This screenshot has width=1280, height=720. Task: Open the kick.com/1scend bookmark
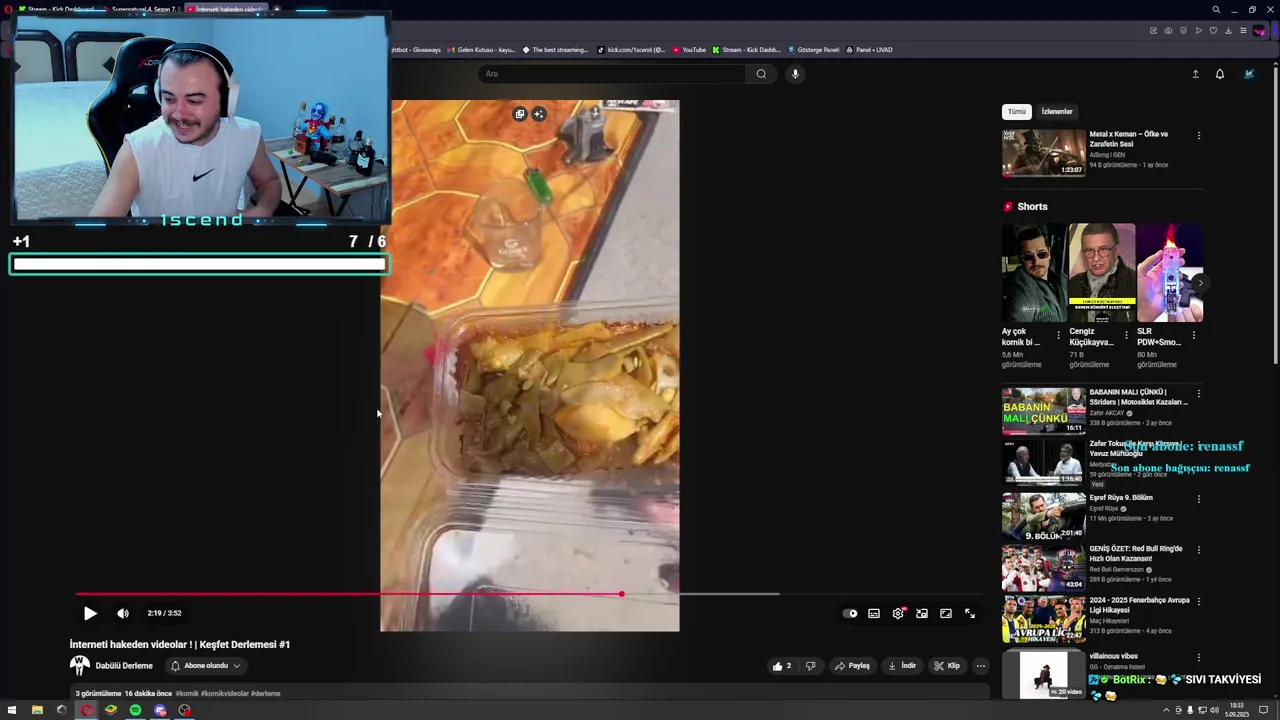click(631, 50)
